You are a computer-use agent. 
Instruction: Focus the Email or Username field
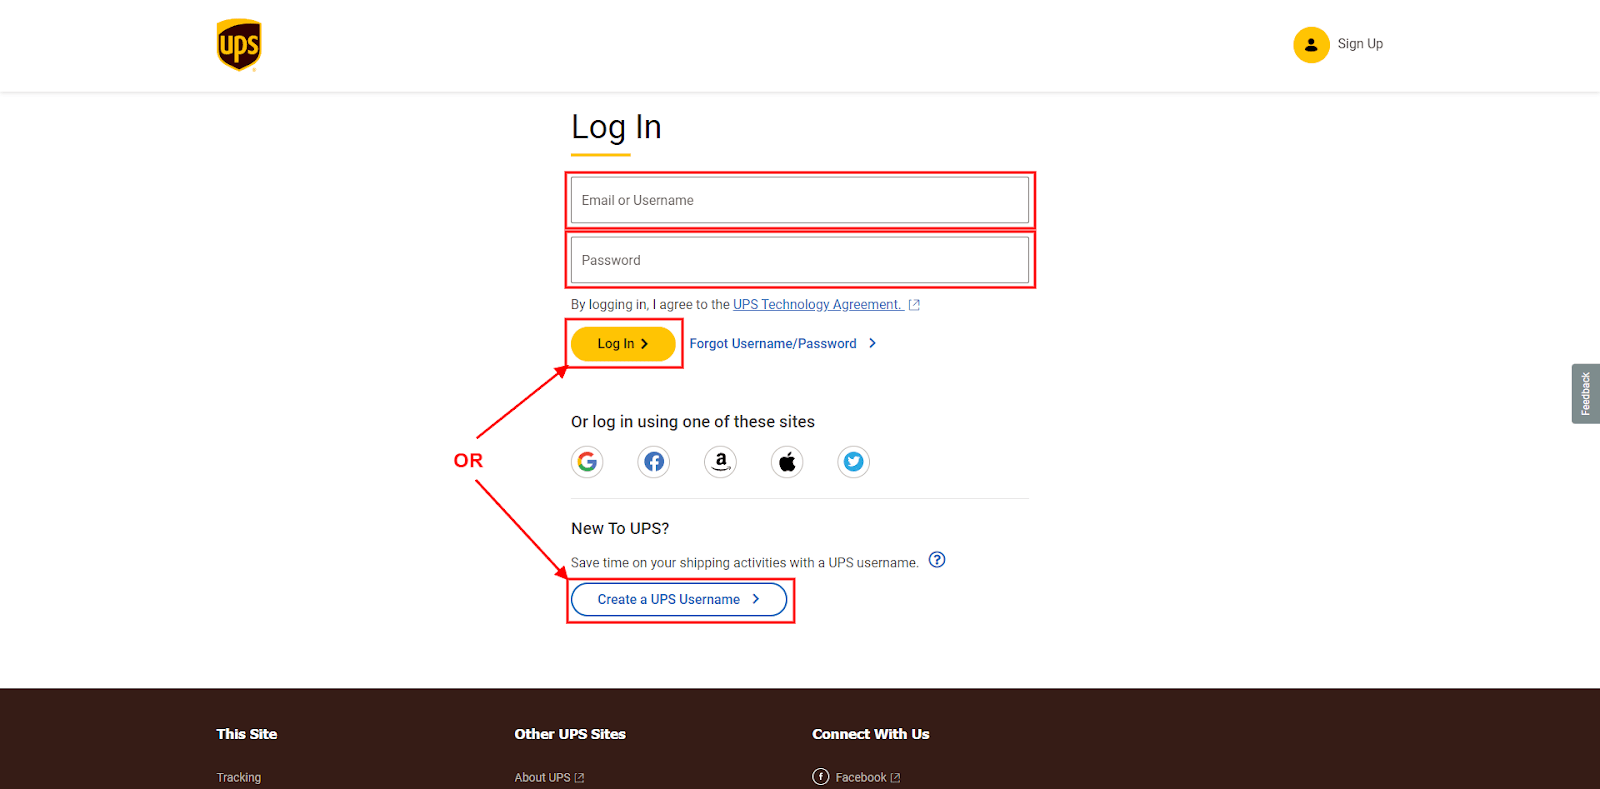(800, 200)
